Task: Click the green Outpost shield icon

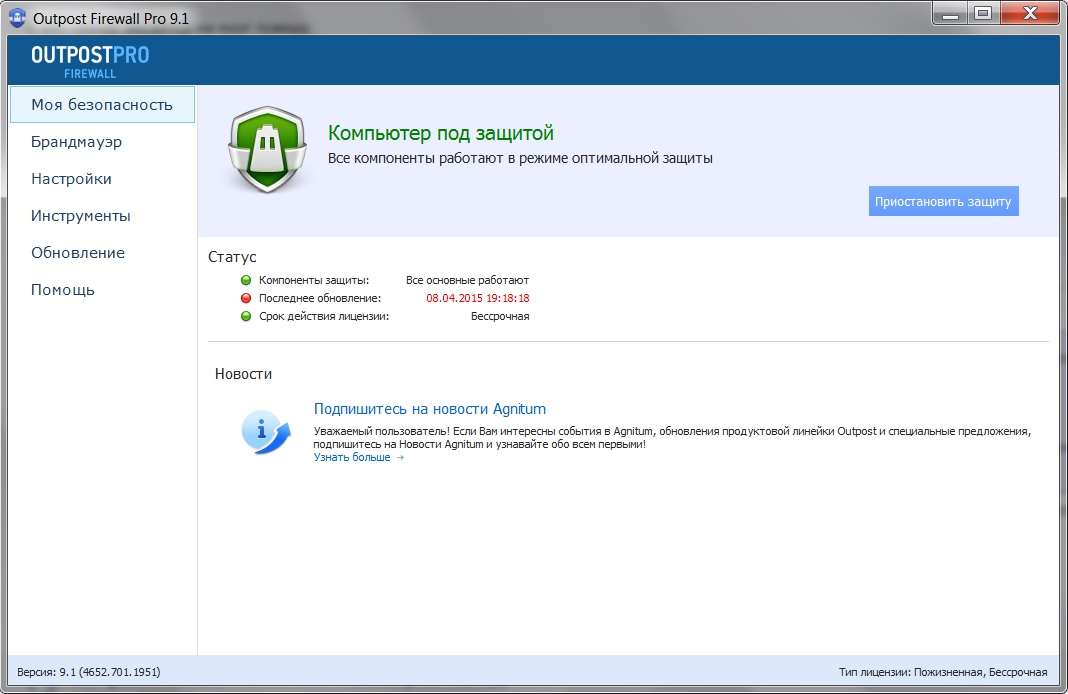Action: click(267, 150)
